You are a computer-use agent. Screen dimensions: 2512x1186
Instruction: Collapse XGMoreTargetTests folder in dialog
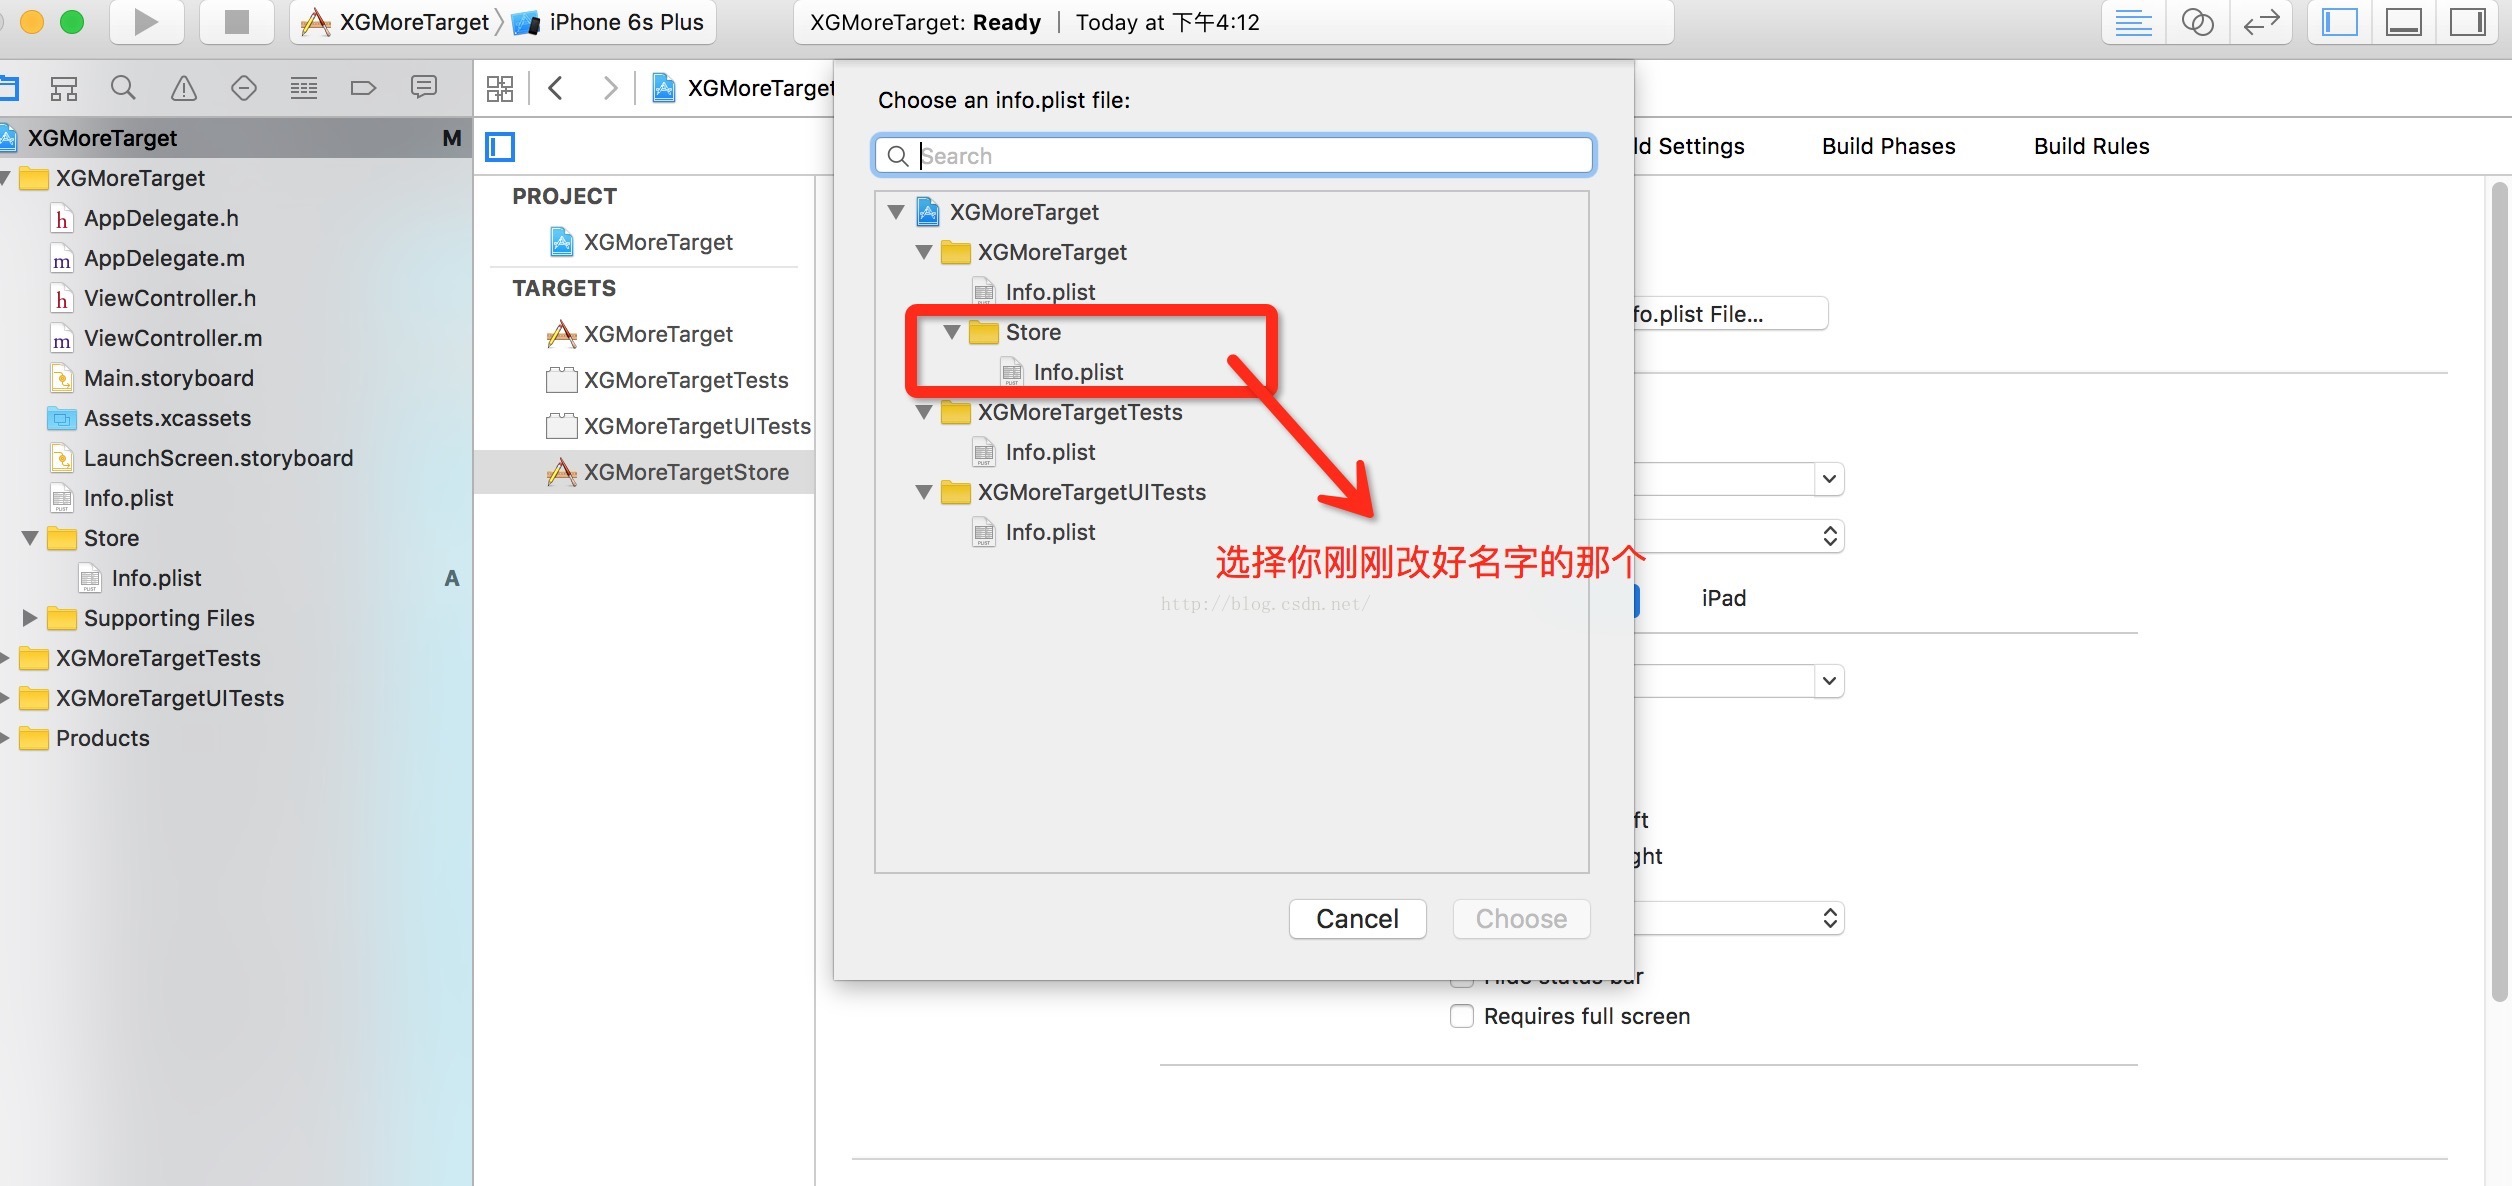pyautogui.click(x=924, y=412)
